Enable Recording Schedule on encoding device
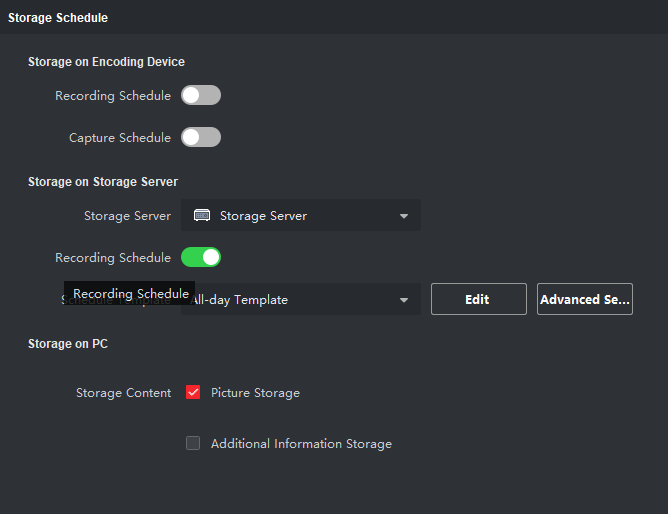 point(201,96)
